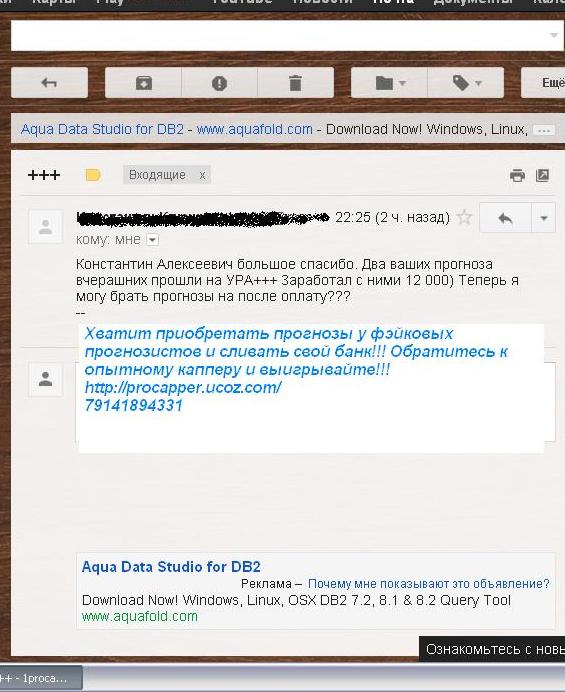Delete the message with the trash icon

(295, 83)
